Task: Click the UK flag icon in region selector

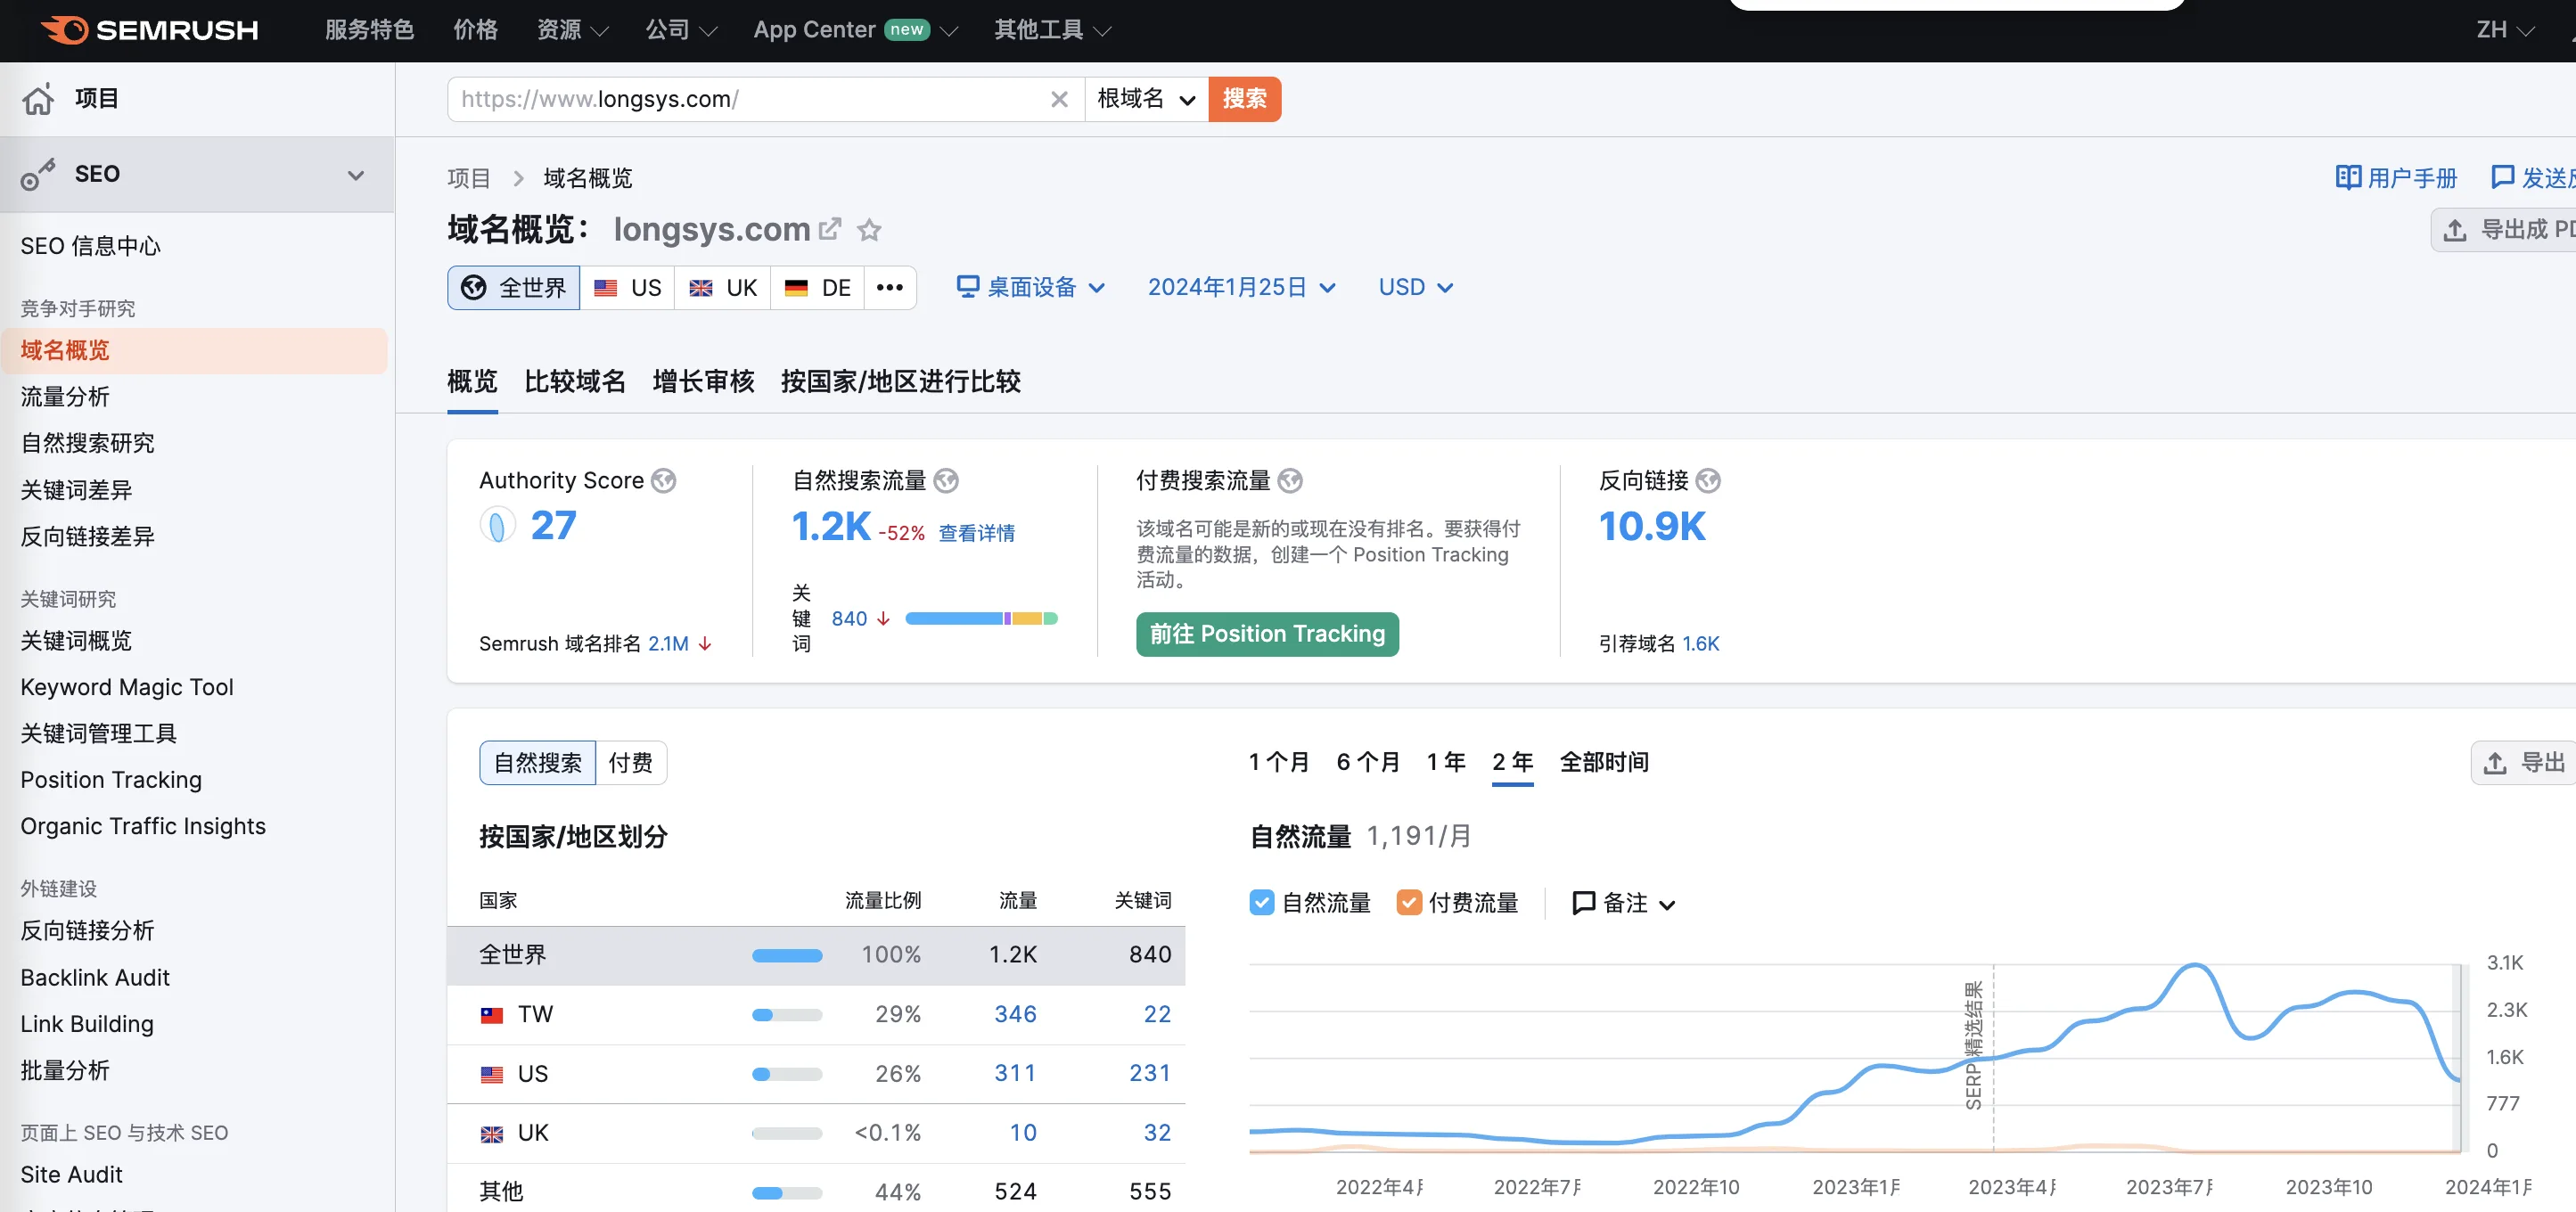Action: pyautogui.click(x=701, y=288)
